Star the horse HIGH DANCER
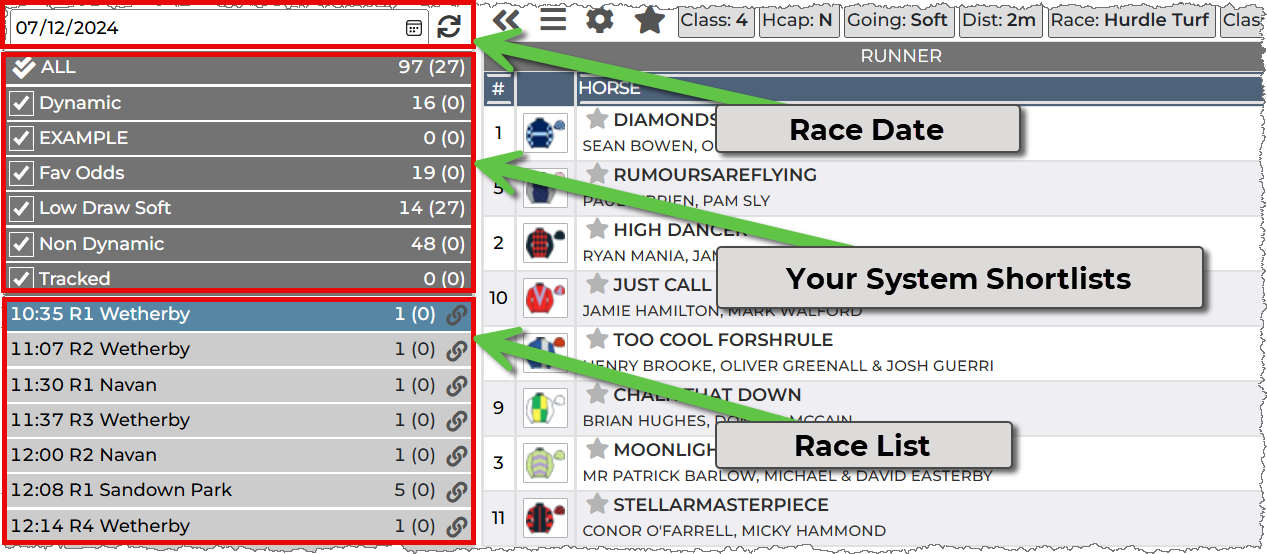This screenshot has height=554, width=1267. coord(597,229)
